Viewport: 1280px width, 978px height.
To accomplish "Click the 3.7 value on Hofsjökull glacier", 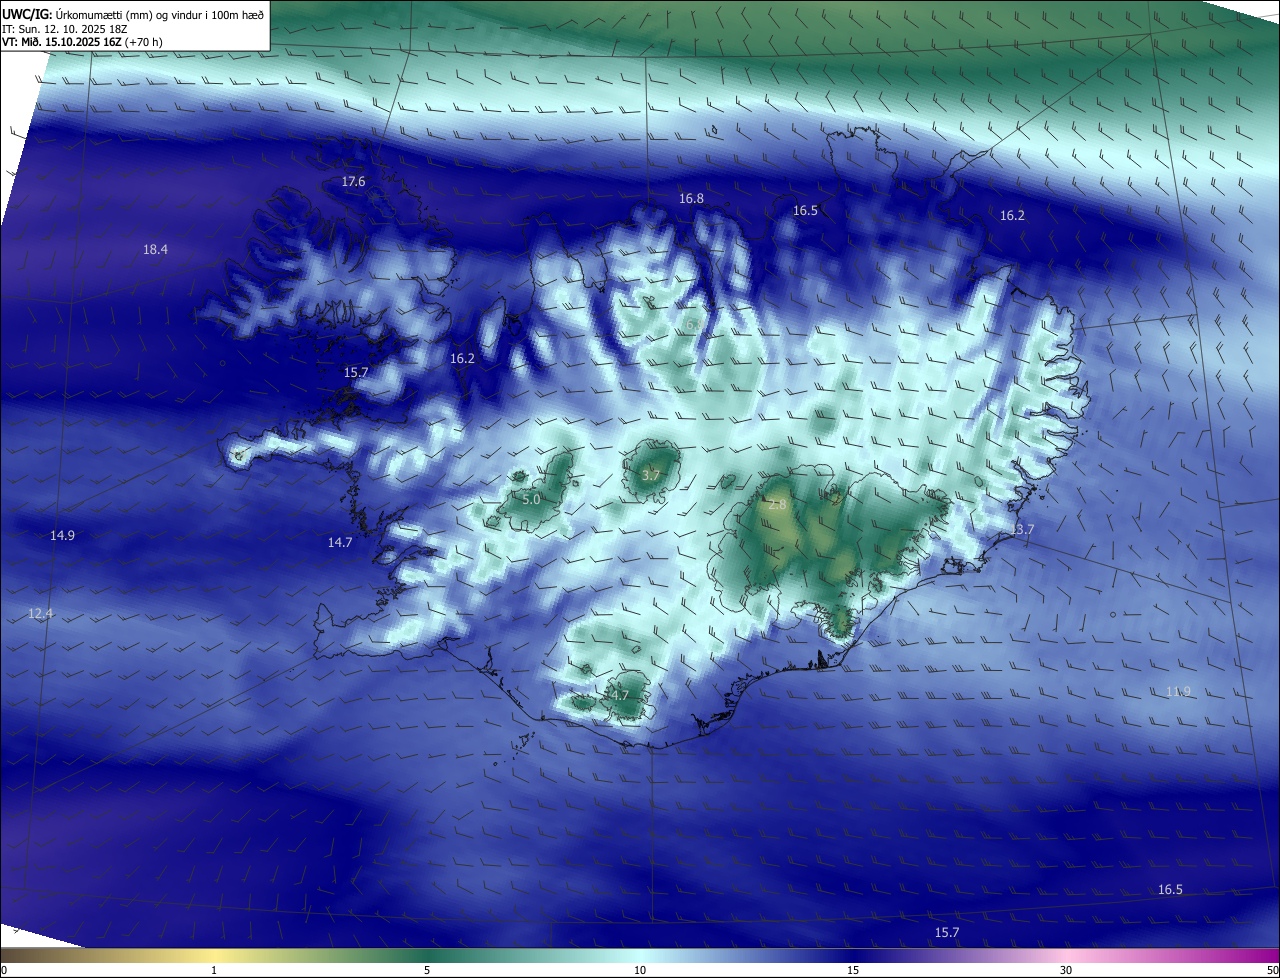I will [x=650, y=476].
